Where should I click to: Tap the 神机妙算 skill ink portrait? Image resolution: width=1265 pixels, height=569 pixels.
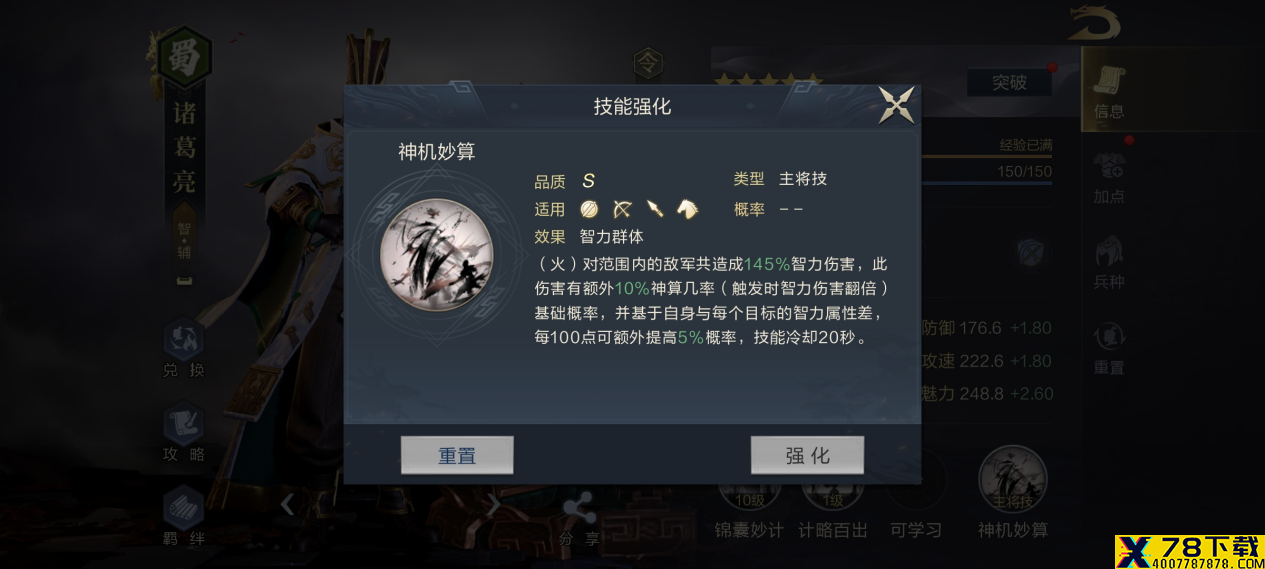436,255
